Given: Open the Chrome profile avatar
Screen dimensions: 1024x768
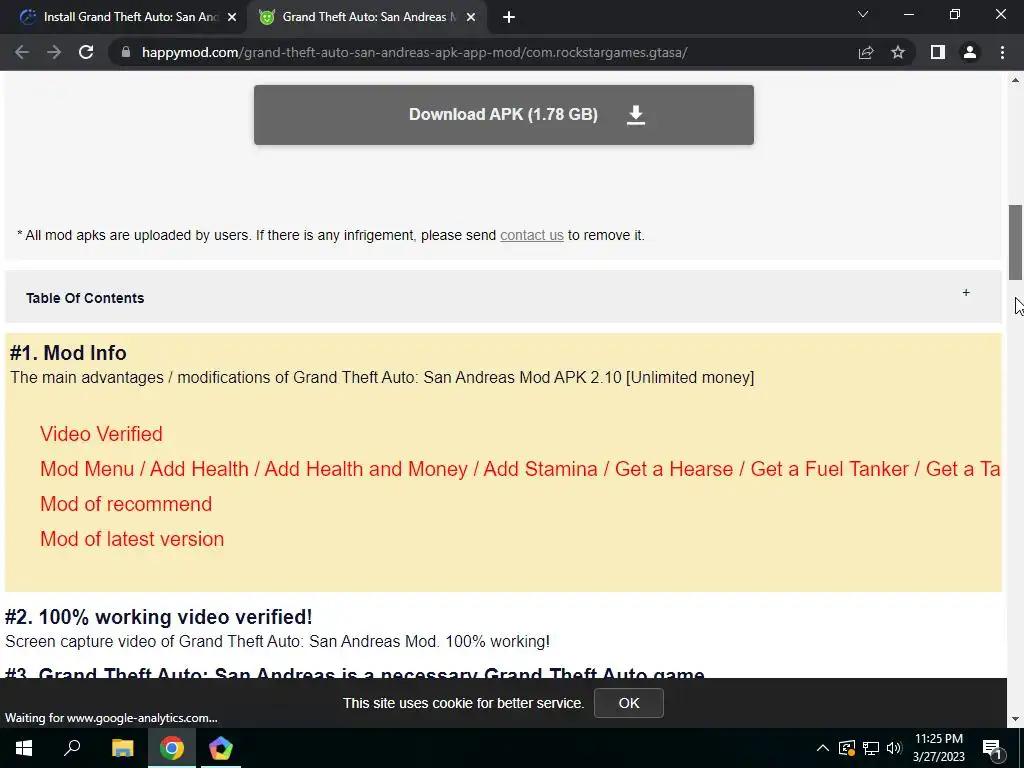Looking at the screenshot, I should 970,52.
